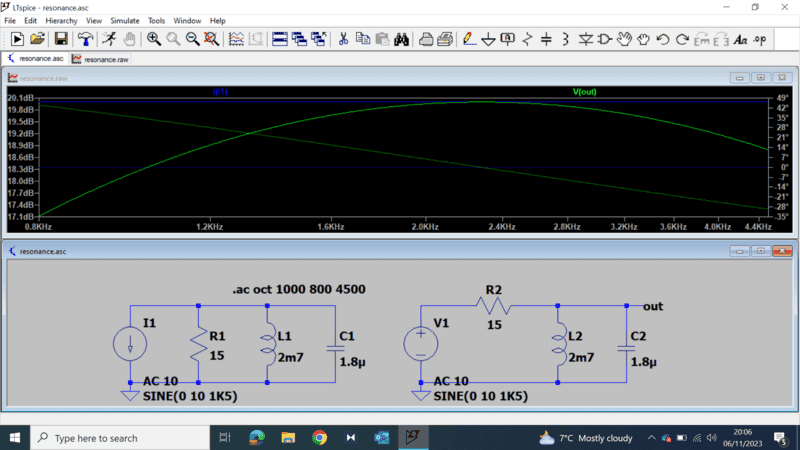Click the C2 value 1.8µ
800x450 pixels.
tap(643, 362)
